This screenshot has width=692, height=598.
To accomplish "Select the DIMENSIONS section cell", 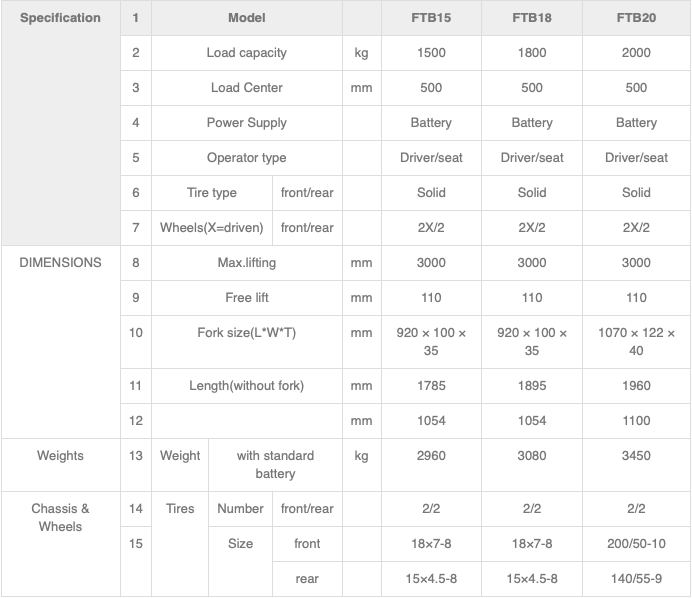I will (60, 342).
